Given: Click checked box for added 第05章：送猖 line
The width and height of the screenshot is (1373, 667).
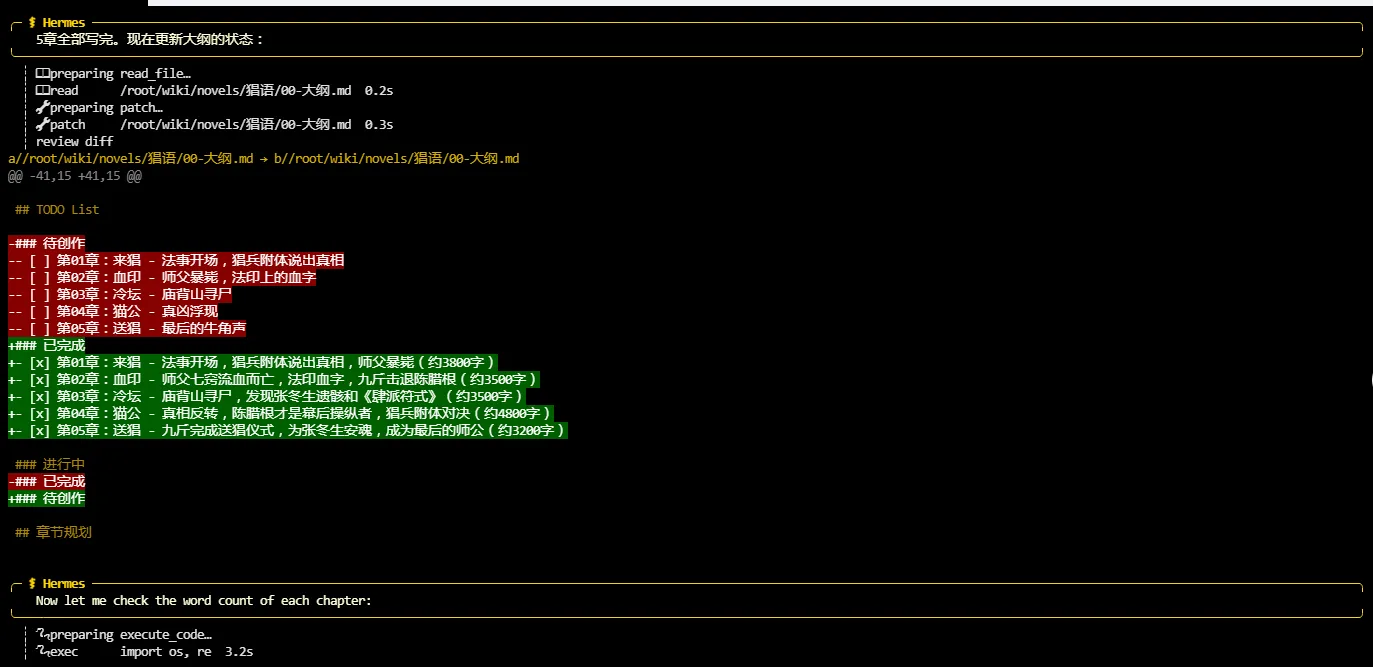Looking at the screenshot, I should point(39,430).
